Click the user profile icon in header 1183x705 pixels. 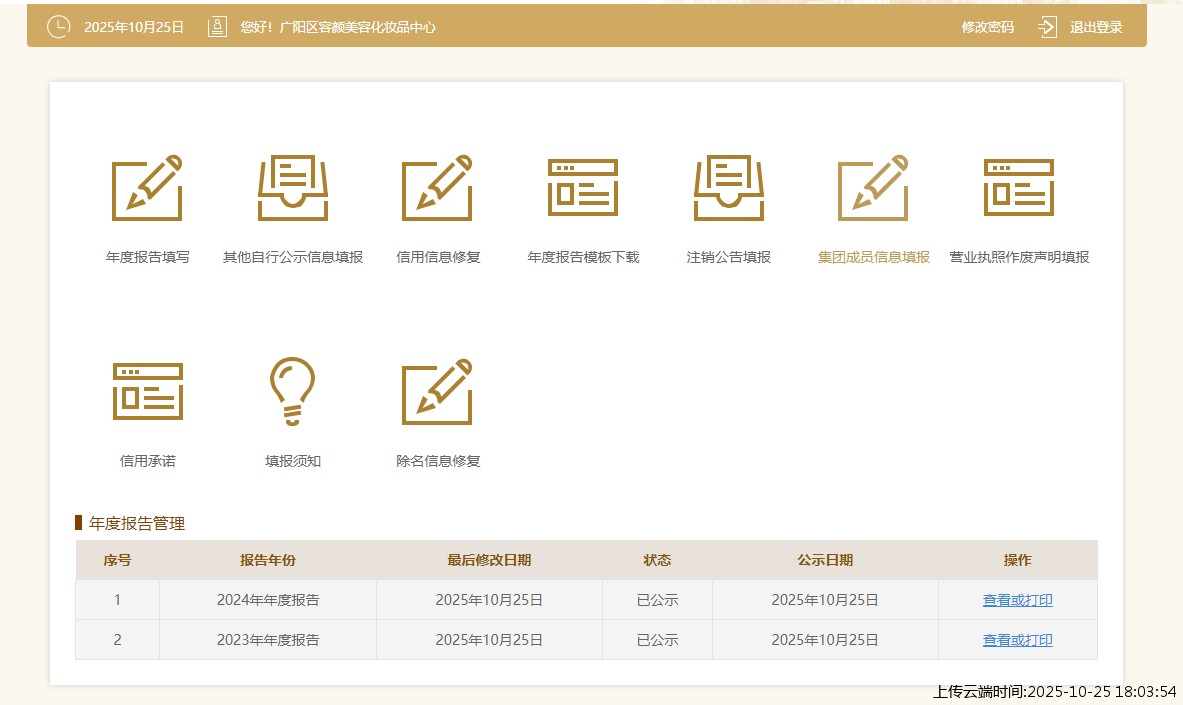point(217,27)
